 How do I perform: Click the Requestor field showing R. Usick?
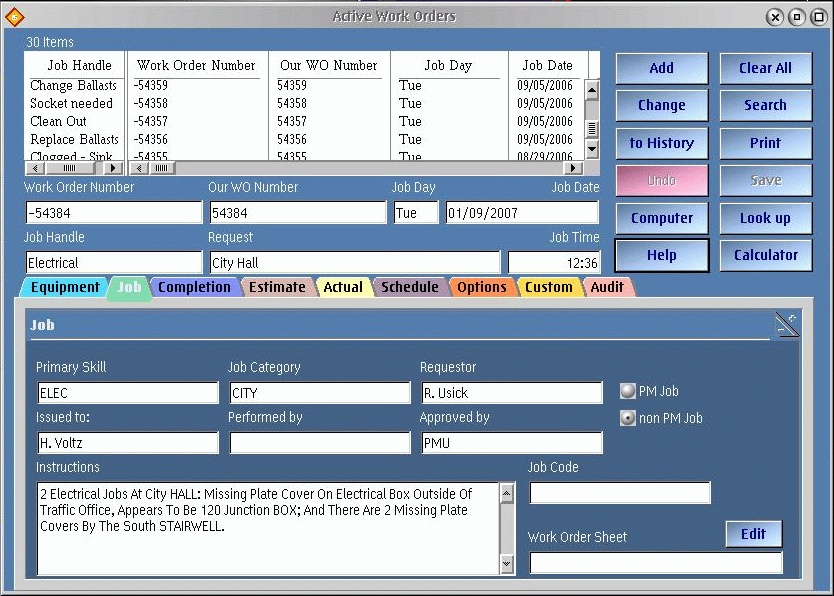click(x=512, y=393)
